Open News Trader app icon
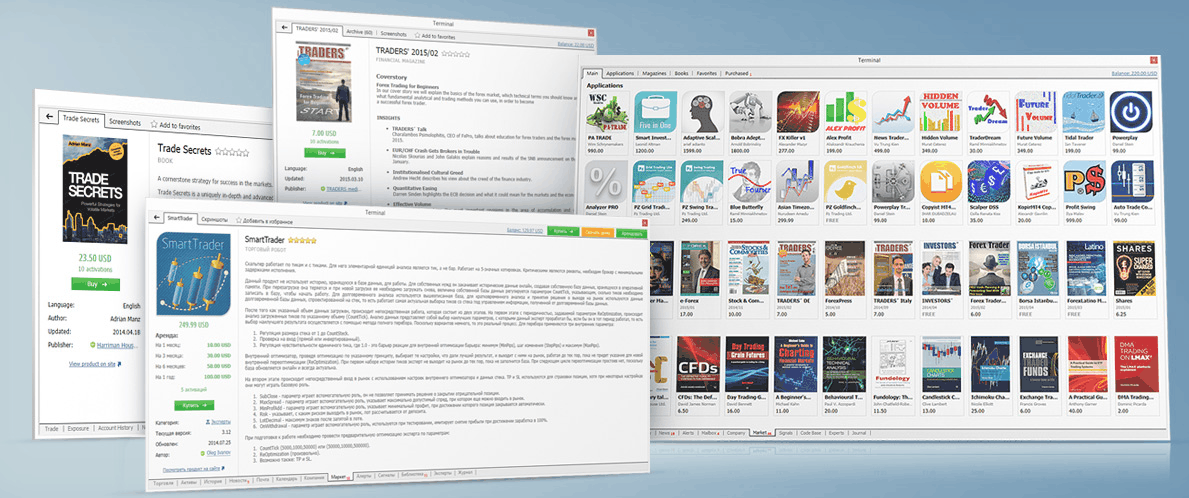Image resolution: width=1189 pixels, height=498 pixels. pos(893,112)
